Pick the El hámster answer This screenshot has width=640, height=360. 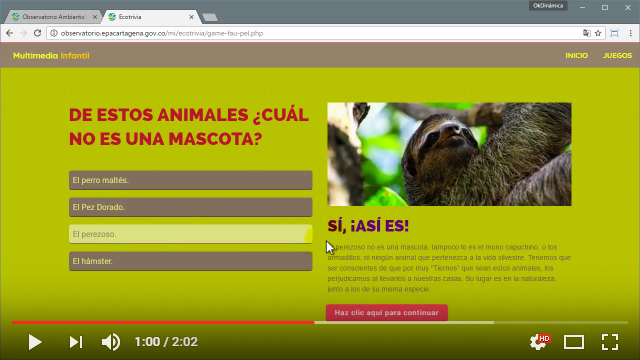pyautogui.click(x=191, y=261)
